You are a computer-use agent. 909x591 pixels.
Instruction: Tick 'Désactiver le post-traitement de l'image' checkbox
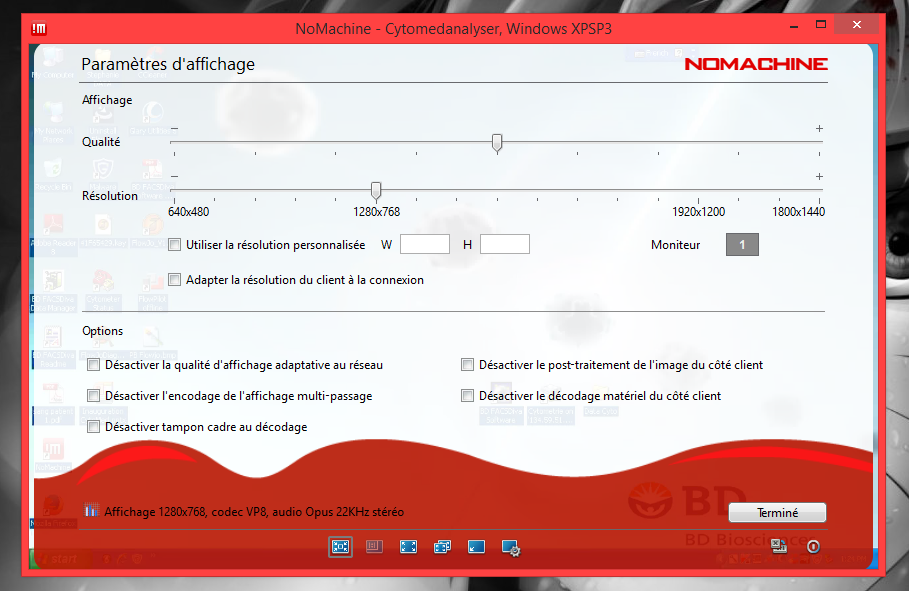(467, 365)
